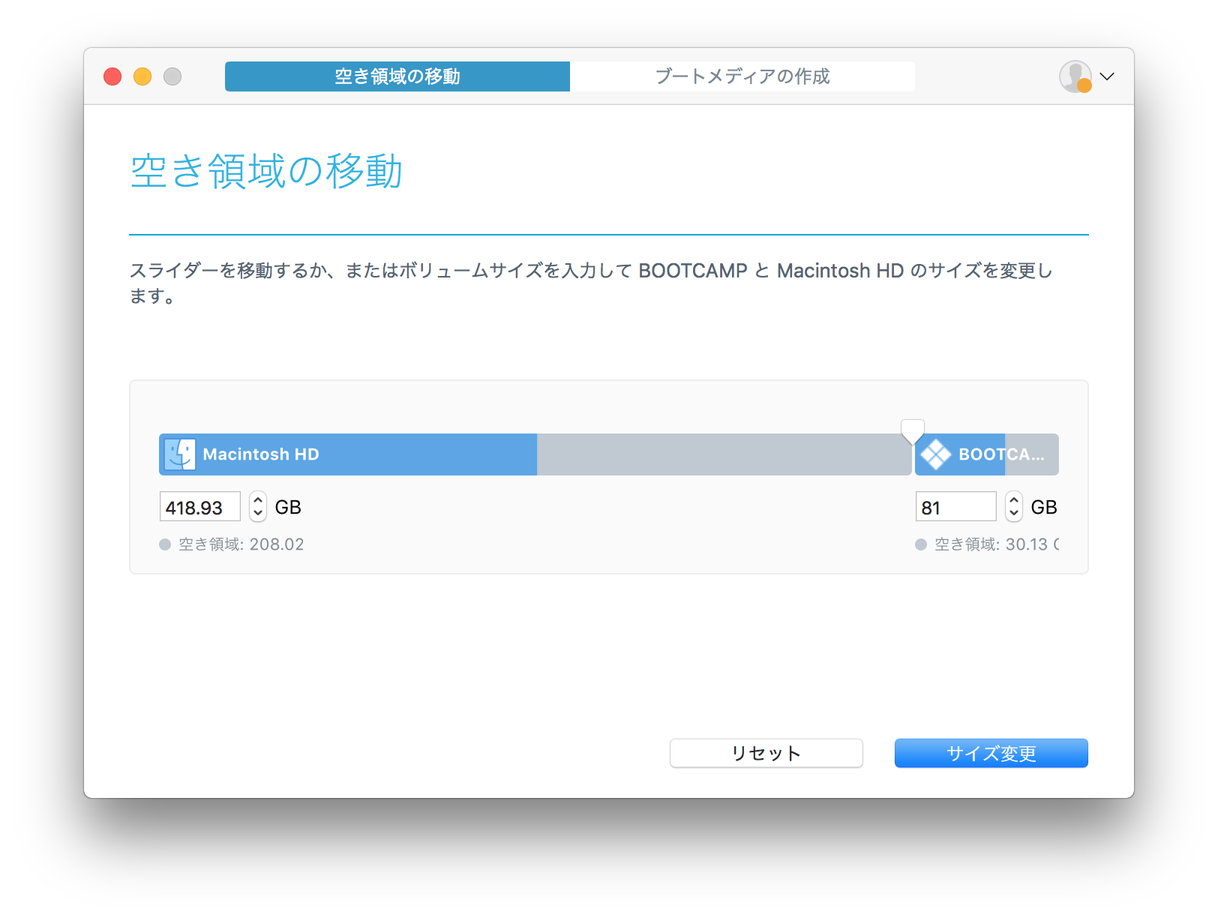Image resolution: width=1218 pixels, height=918 pixels.
Task: Click the blue used portion of Macintosh HD
Action: 348,454
